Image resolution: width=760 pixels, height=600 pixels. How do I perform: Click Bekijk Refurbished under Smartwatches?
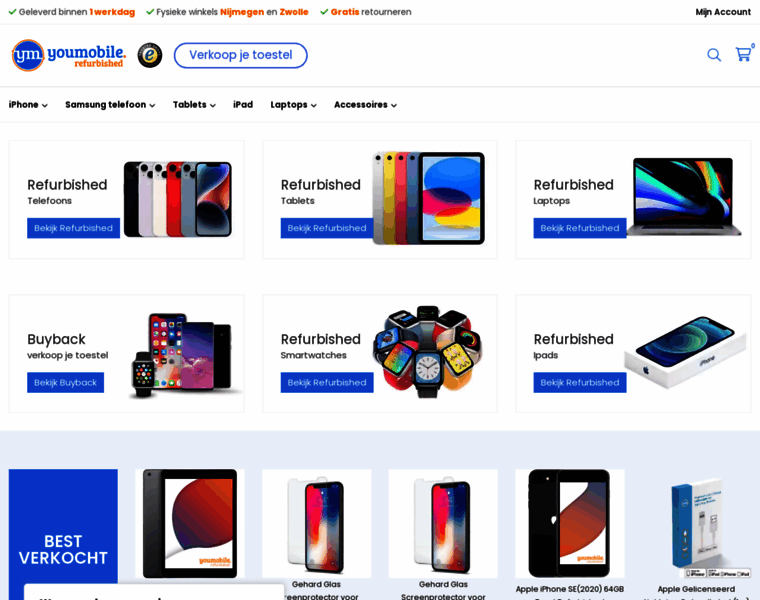327,382
